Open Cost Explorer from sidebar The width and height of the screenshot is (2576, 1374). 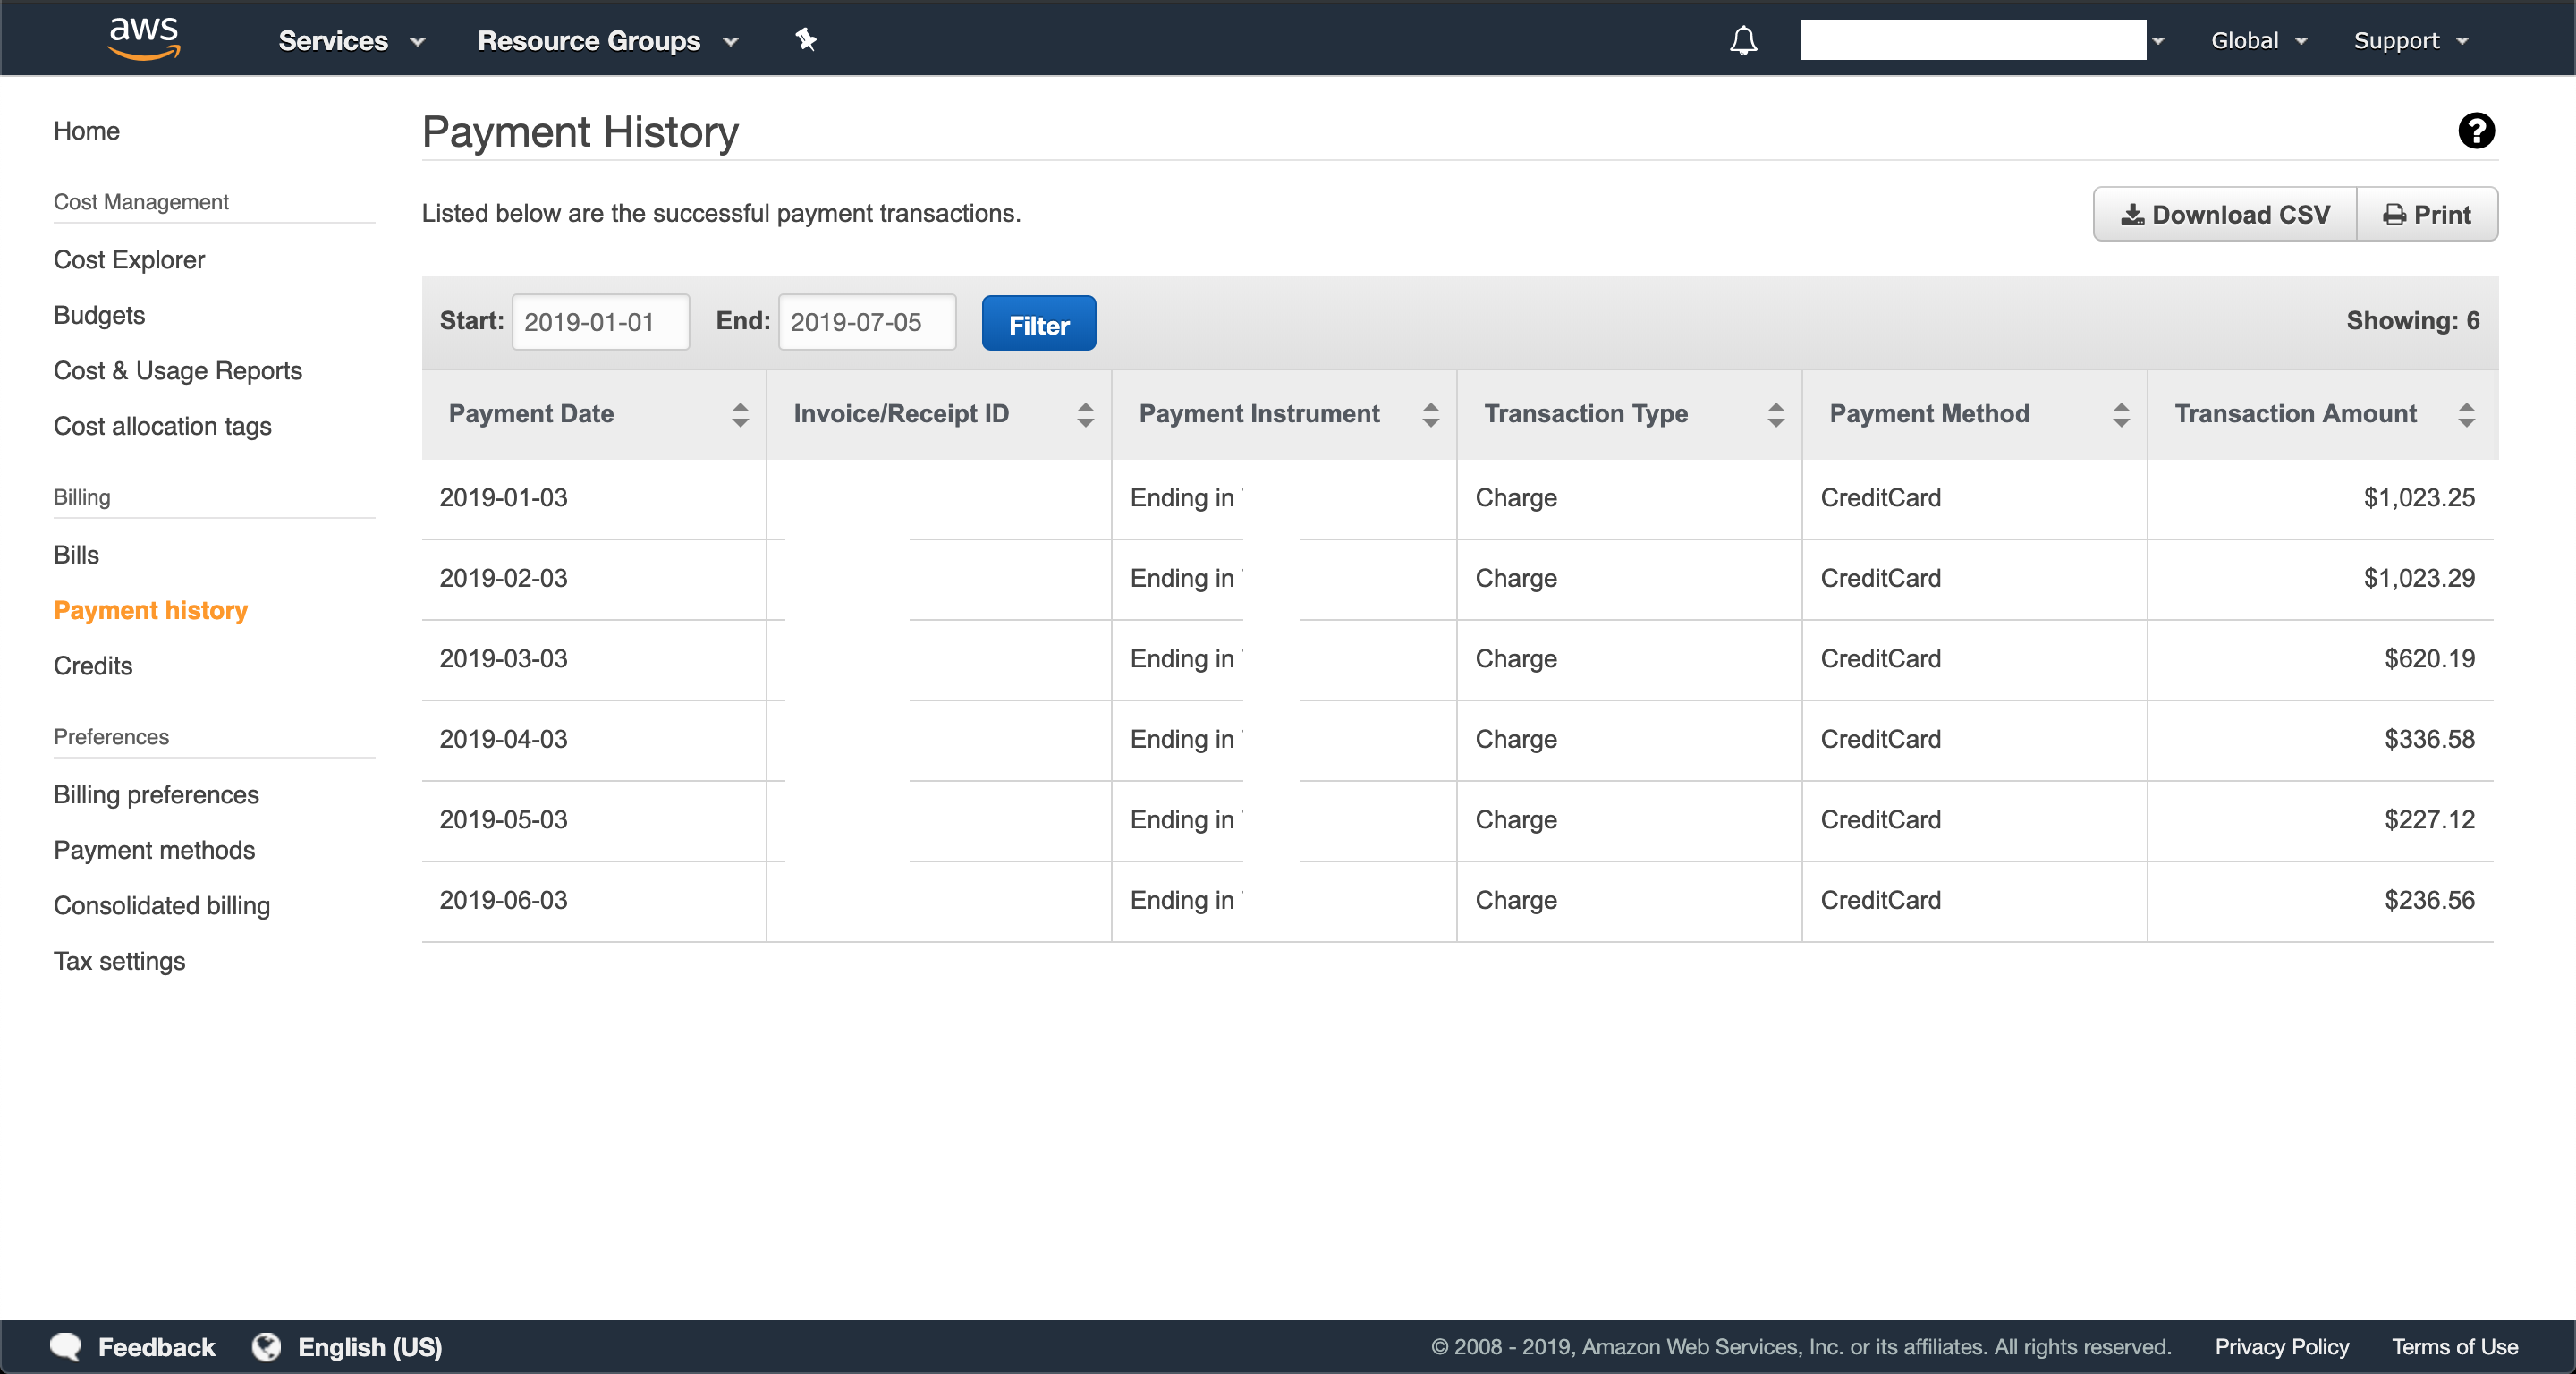130,259
